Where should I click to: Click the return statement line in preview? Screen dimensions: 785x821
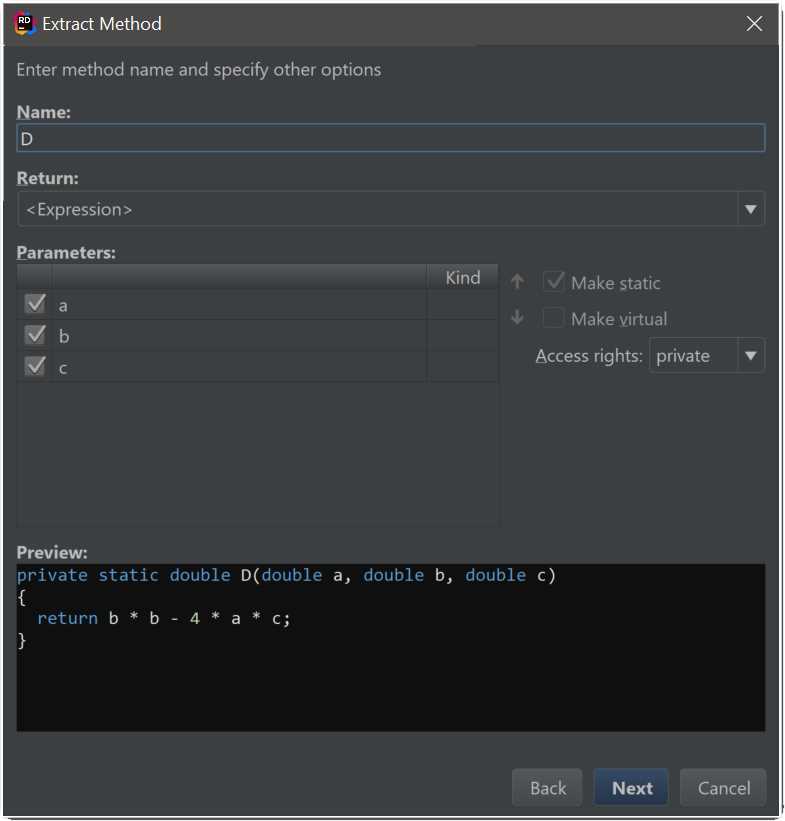click(x=163, y=618)
